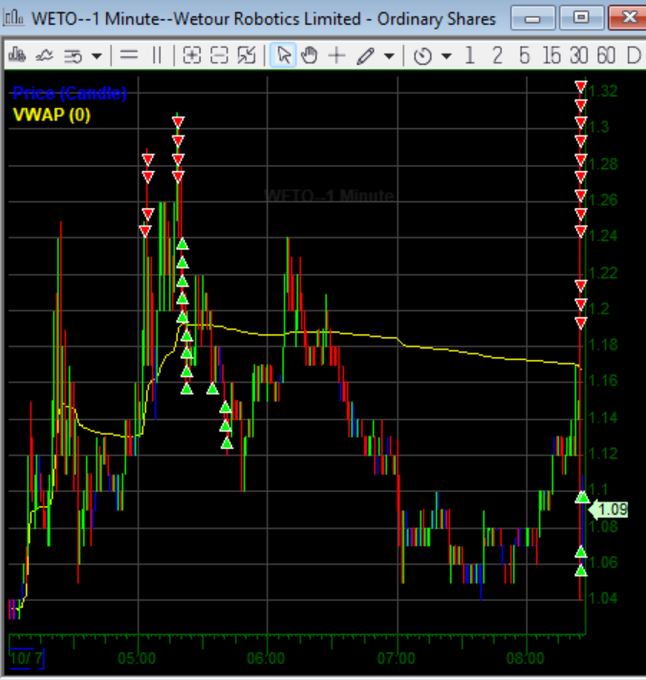Select the vertical lines tool
Image resolution: width=646 pixels, height=680 pixels.
point(157,56)
